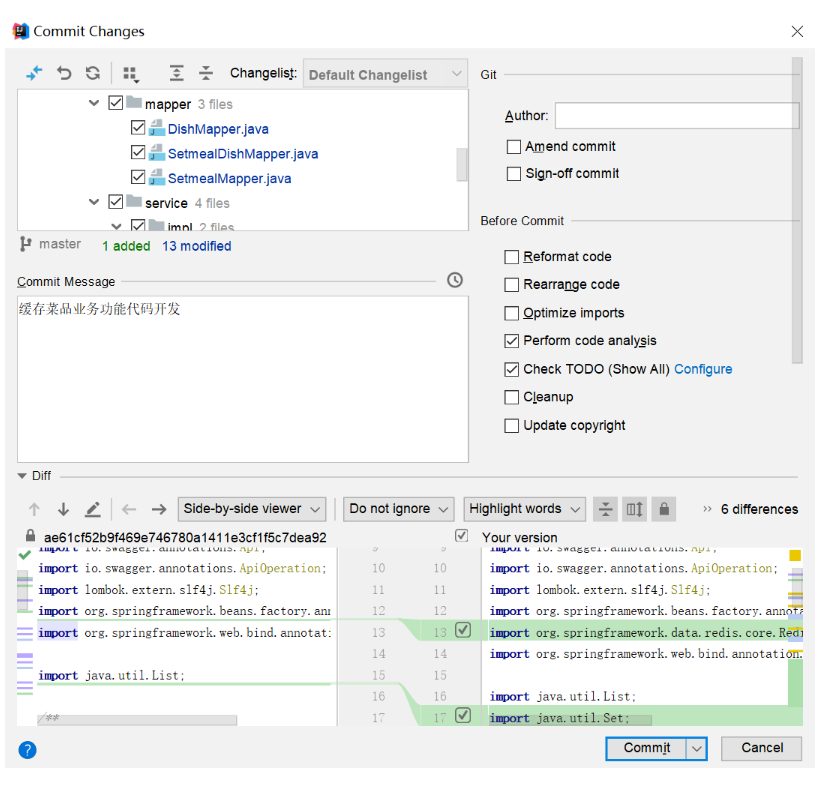Toggle the Your version checkbox
The height and width of the screenshot is (787, 839).
[x=461, y=536]
